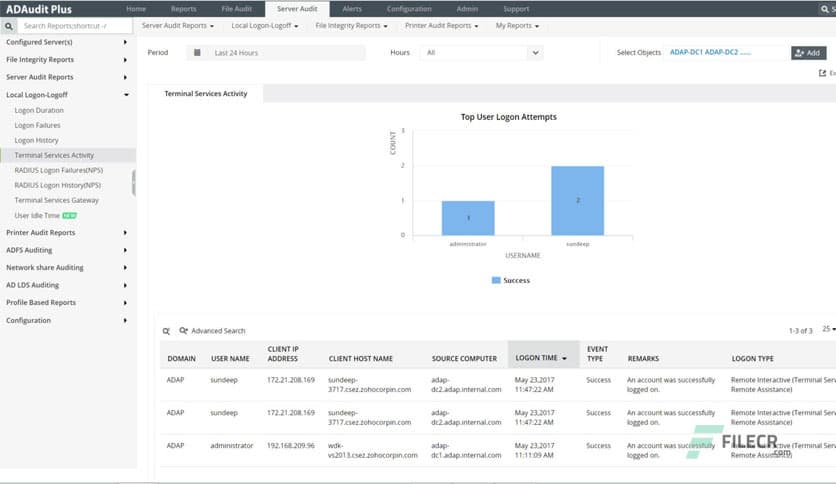Click the ADAP-DC1 ADAP-DC2 selected objects link

(x=710, y=52)
